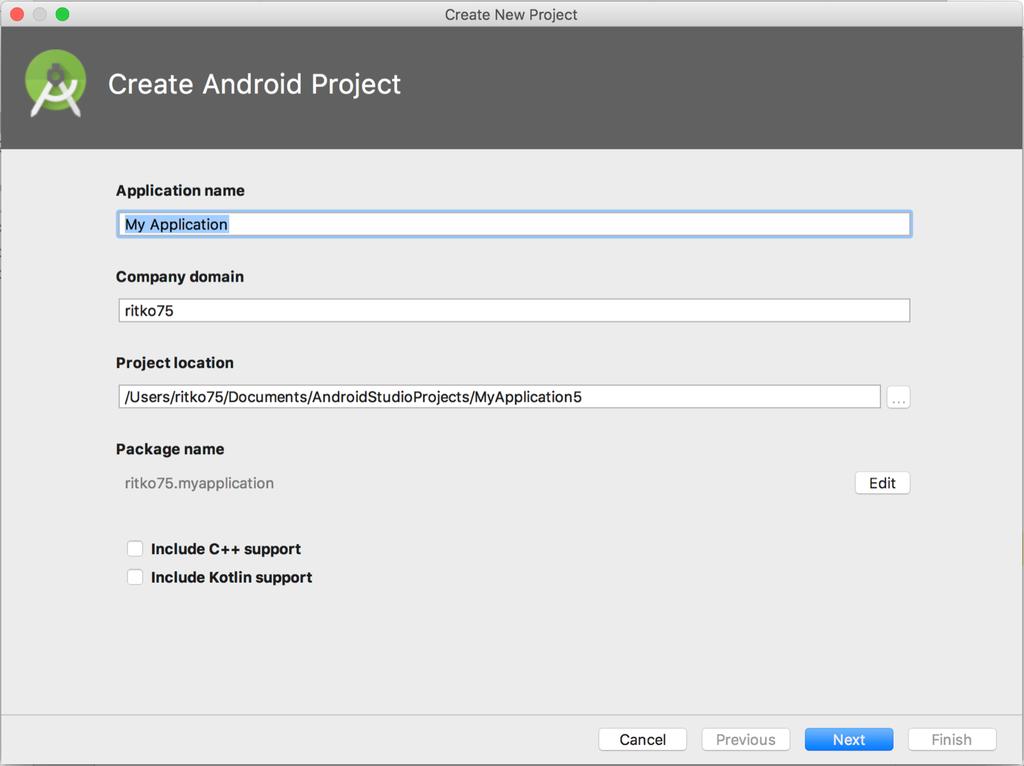The image size is (1024, 766).
Task: Click the Create Android Project heading
Action: [254, 84]
